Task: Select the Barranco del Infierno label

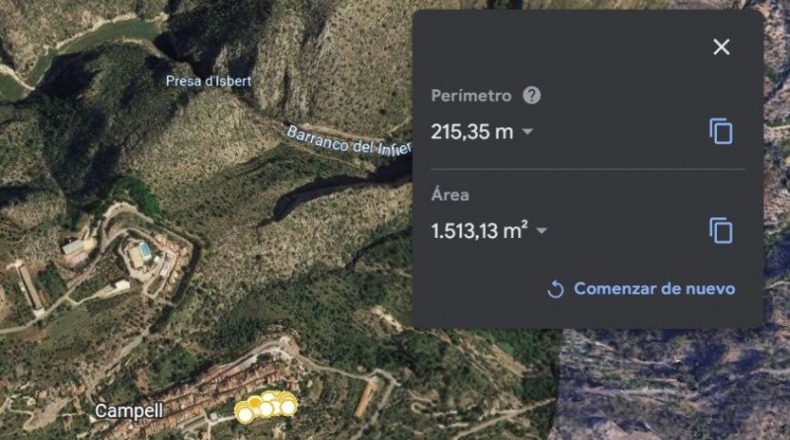Action: coord(349,142)
